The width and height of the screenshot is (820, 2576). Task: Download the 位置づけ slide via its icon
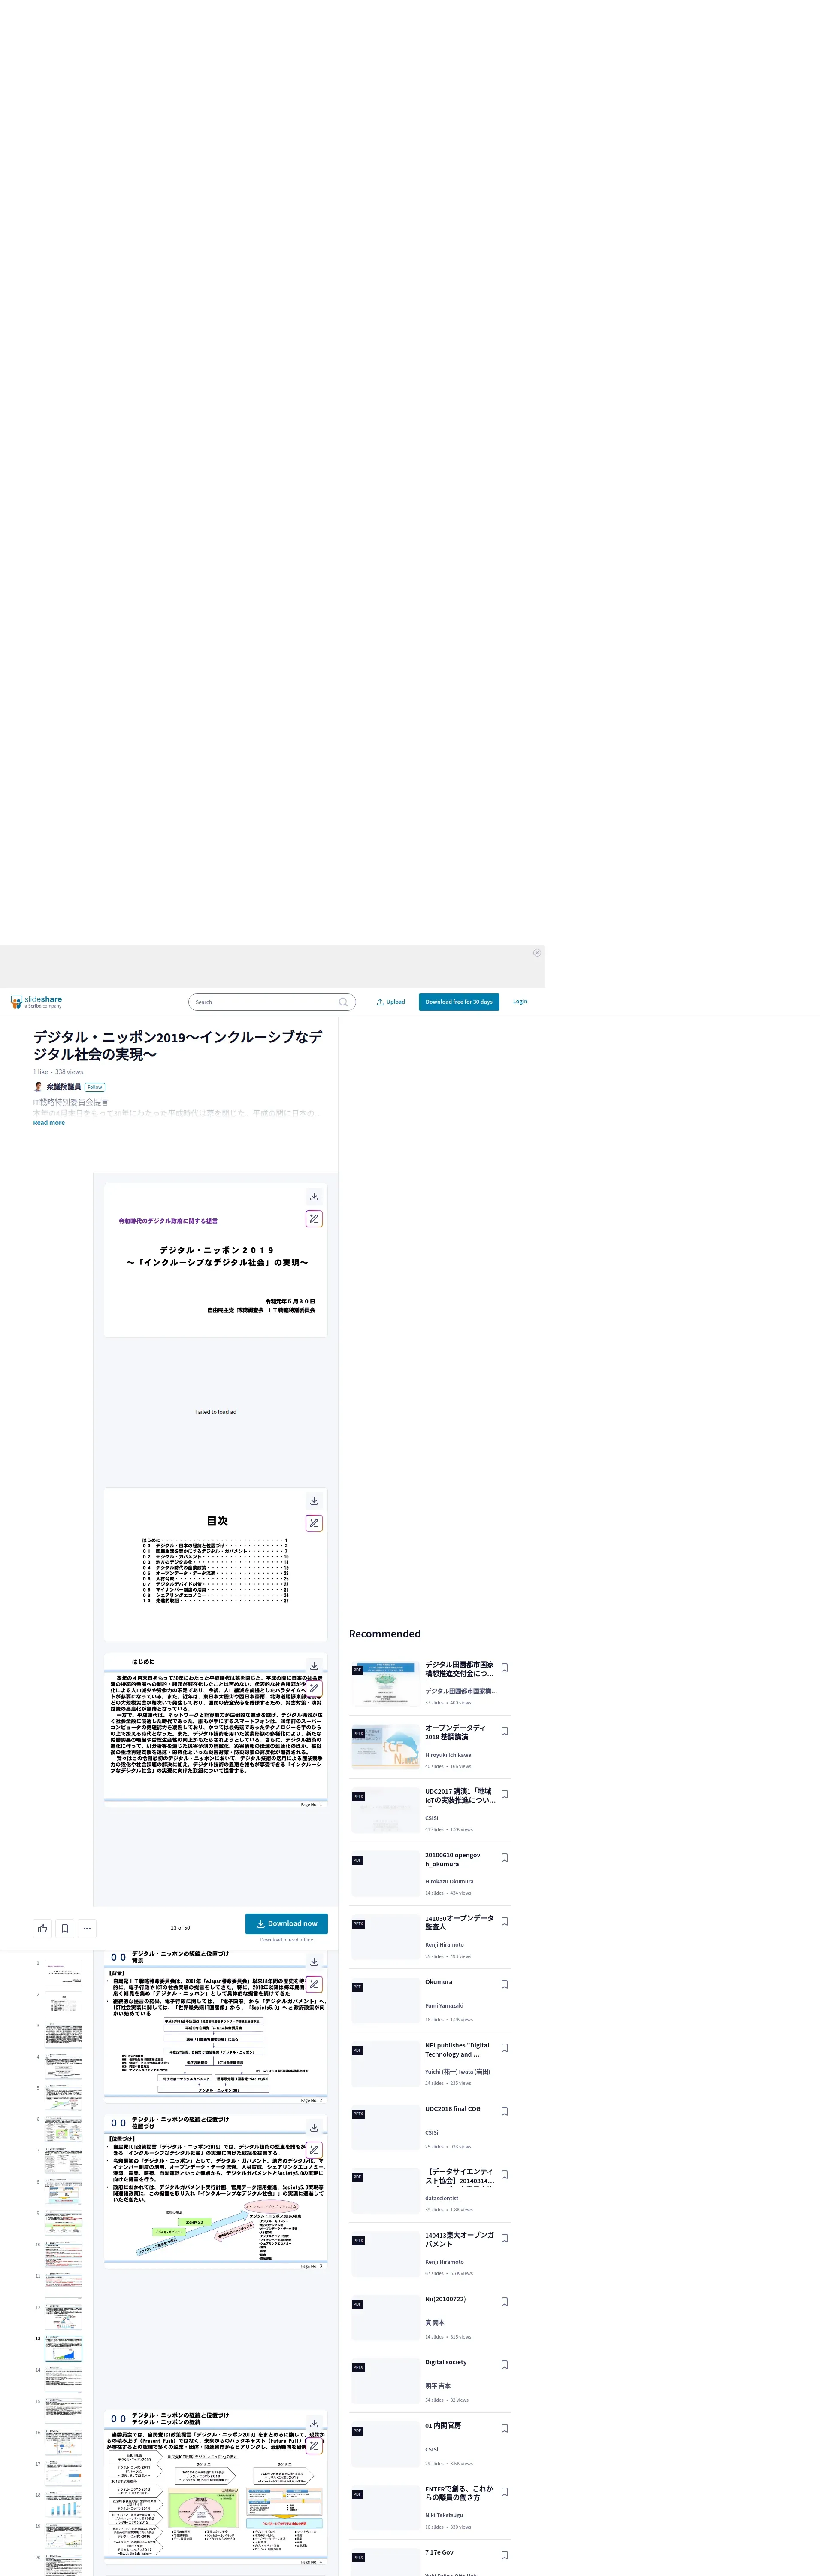pyautogui.click(x=314, y=2128)
